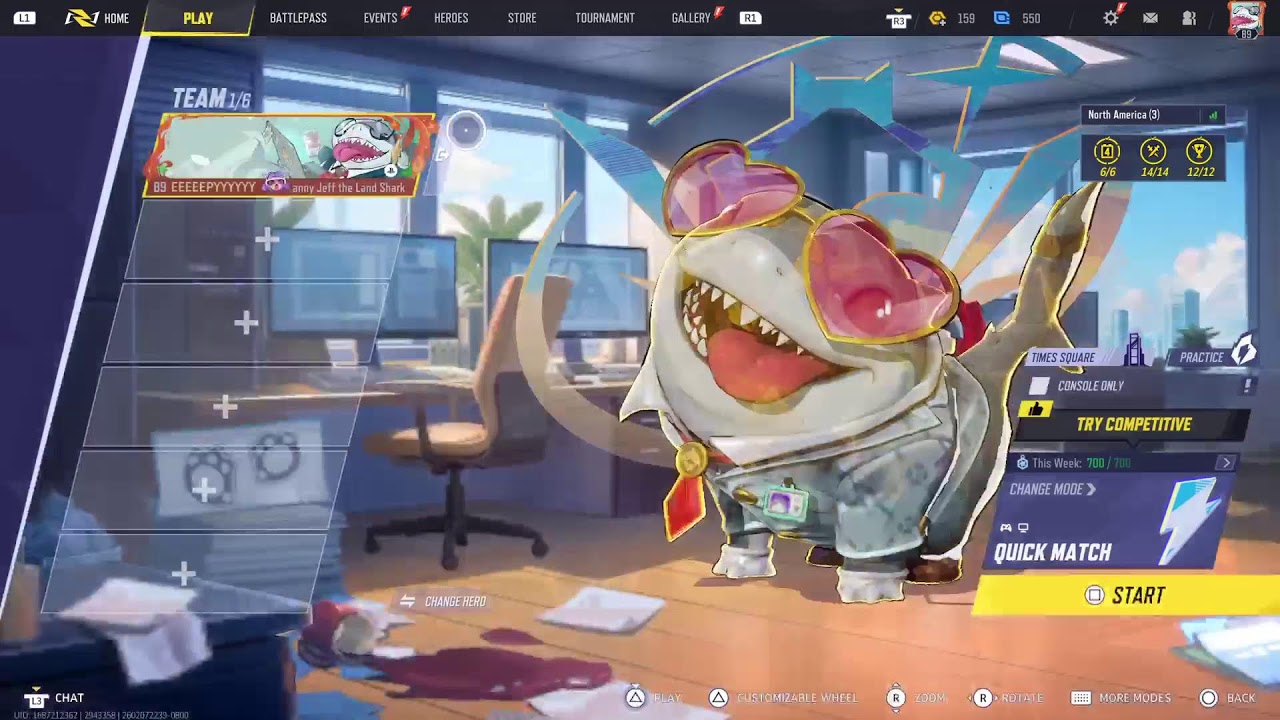Open daily missions icon showing 6/6
The height and width of the screenshot is (720, 1280).
(x=1107, y=151)
